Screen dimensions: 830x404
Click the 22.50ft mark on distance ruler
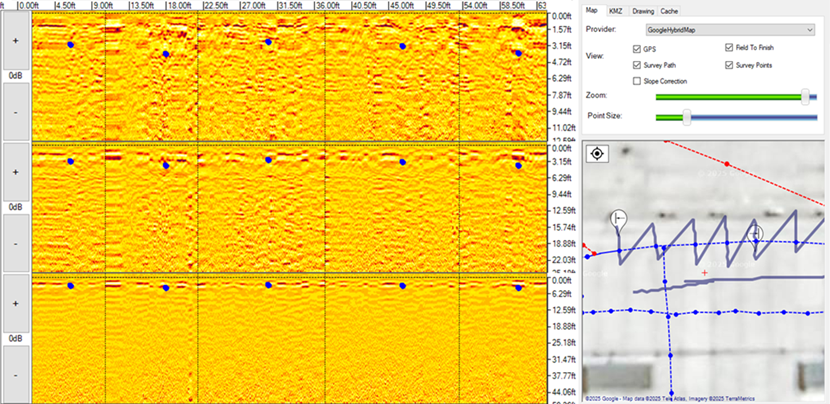pos(215,5)
